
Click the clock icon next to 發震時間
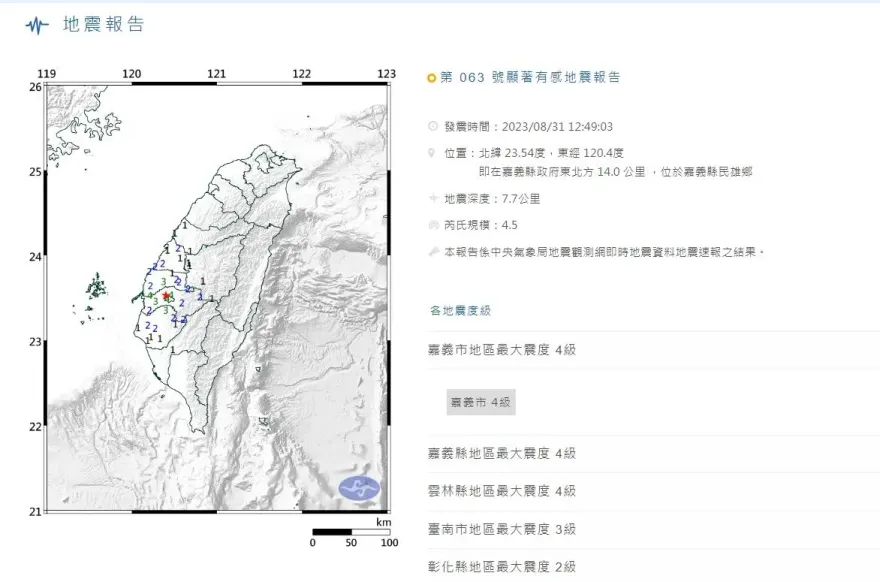(432, 127)
